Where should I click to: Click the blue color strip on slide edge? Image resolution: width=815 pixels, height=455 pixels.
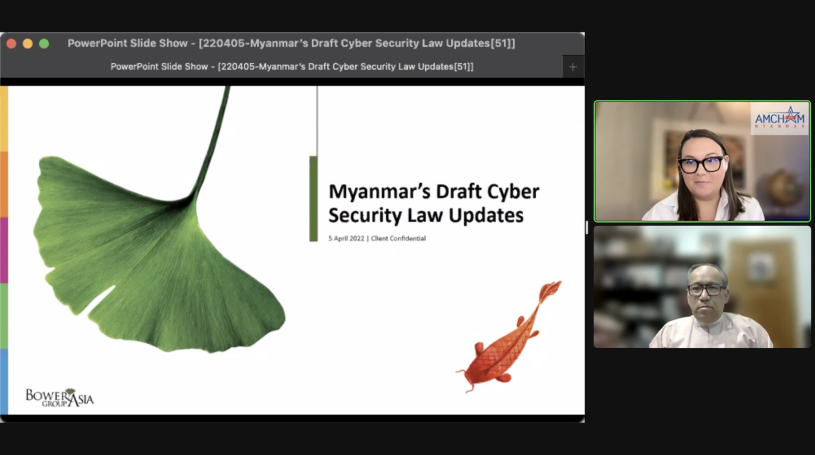pos(4,381)
